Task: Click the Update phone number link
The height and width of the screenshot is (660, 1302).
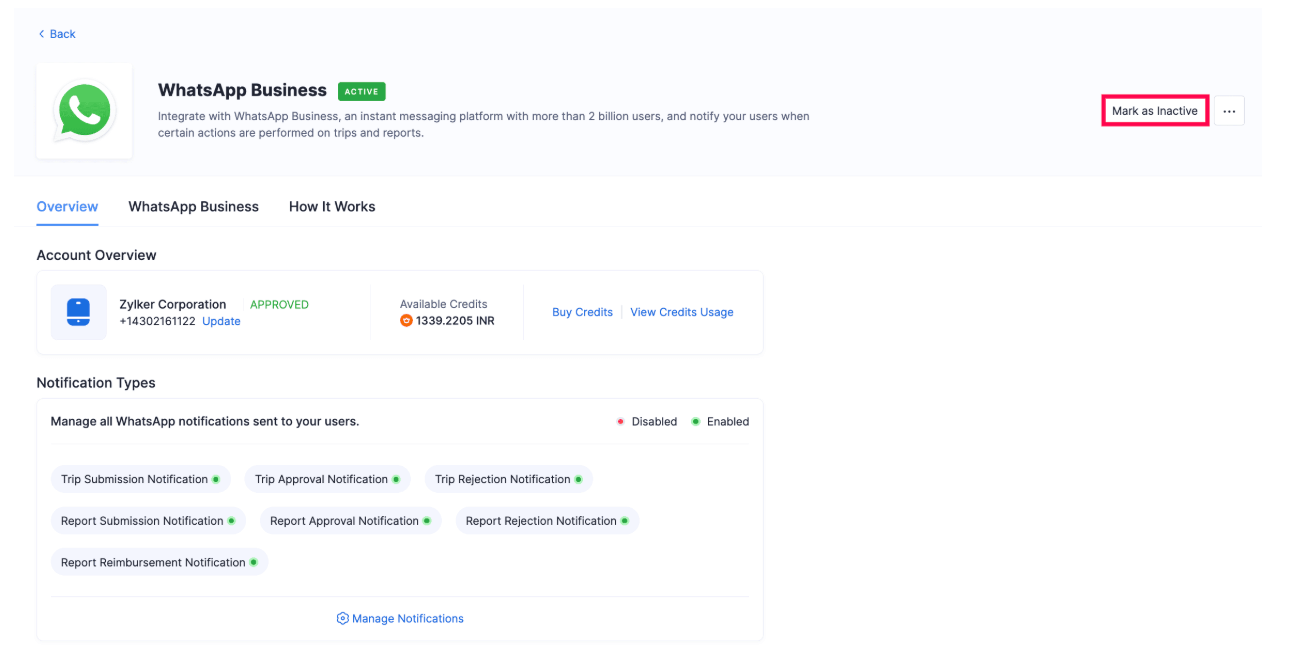Action: pyautogui.click(x=221, y=321)
